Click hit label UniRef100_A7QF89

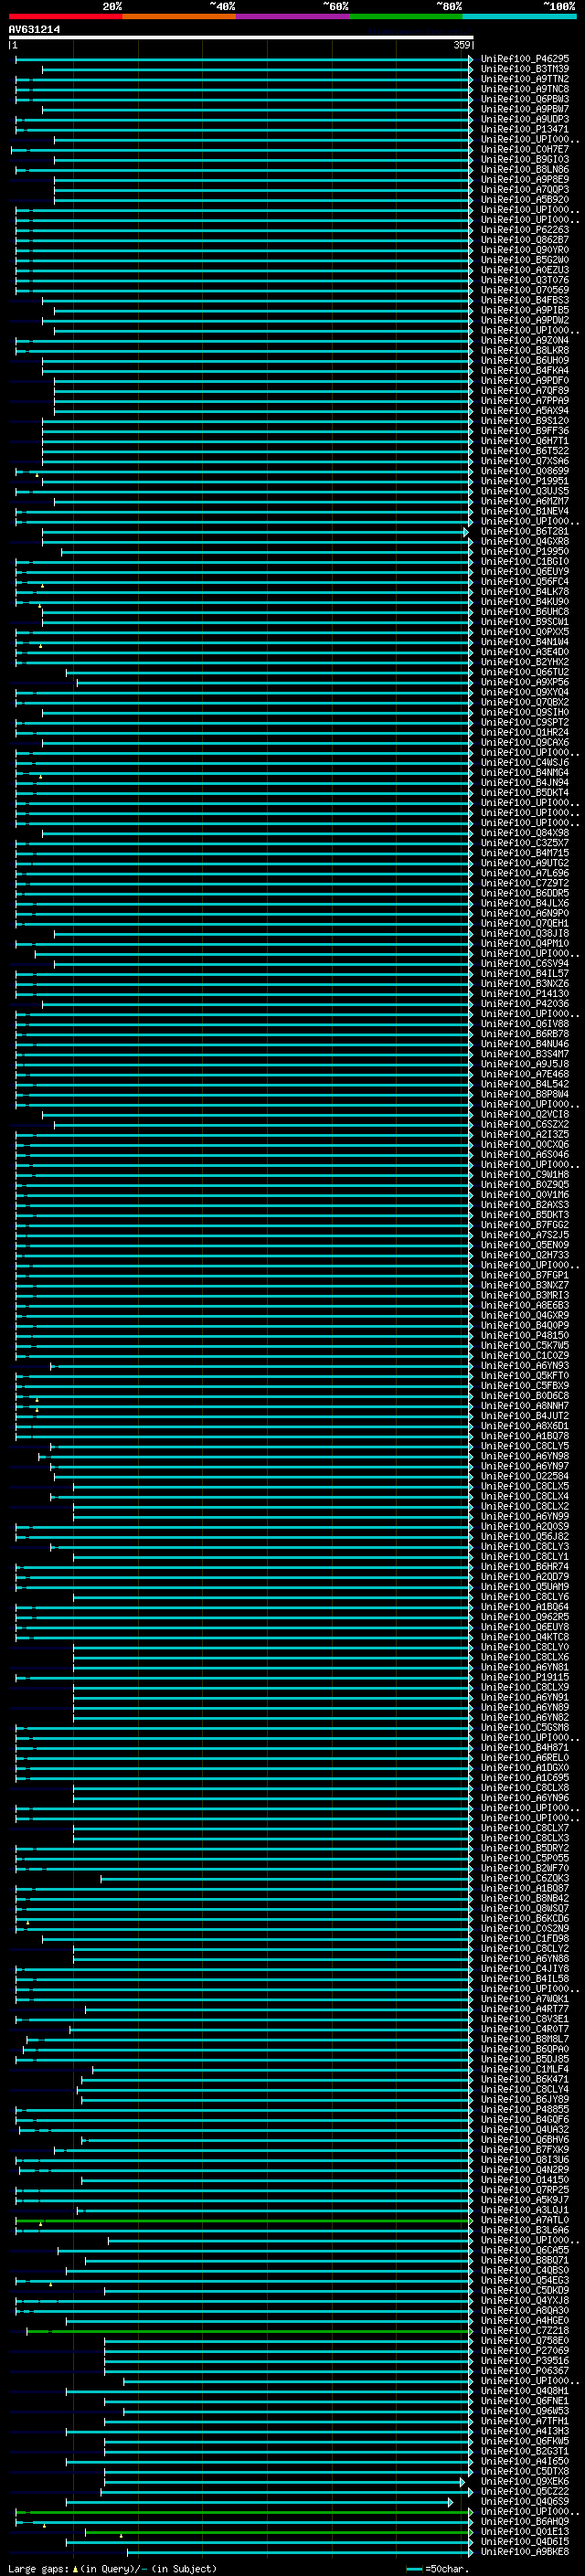tap(524, 390)
